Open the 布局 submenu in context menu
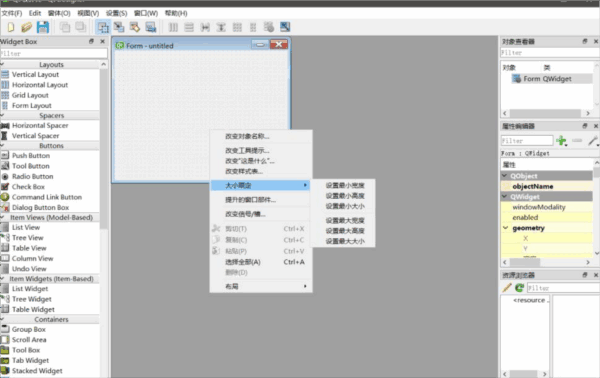600x378 pixels. [x=261, y=286]
